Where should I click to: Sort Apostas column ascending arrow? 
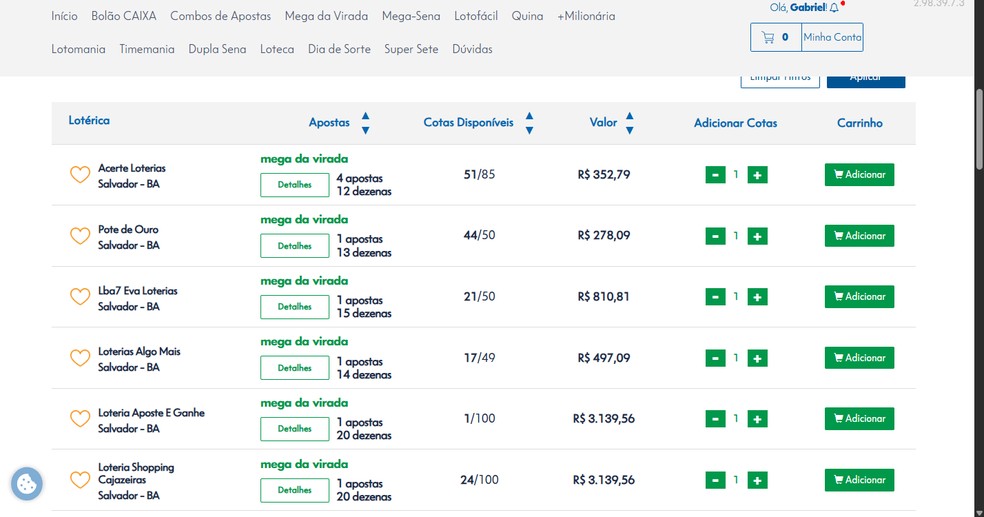click(x=365, y=116)
